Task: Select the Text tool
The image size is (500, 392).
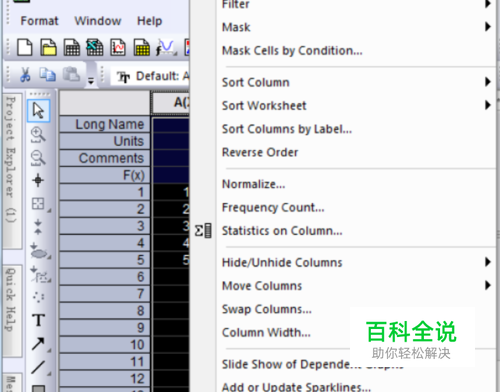Action: (38, 320)
